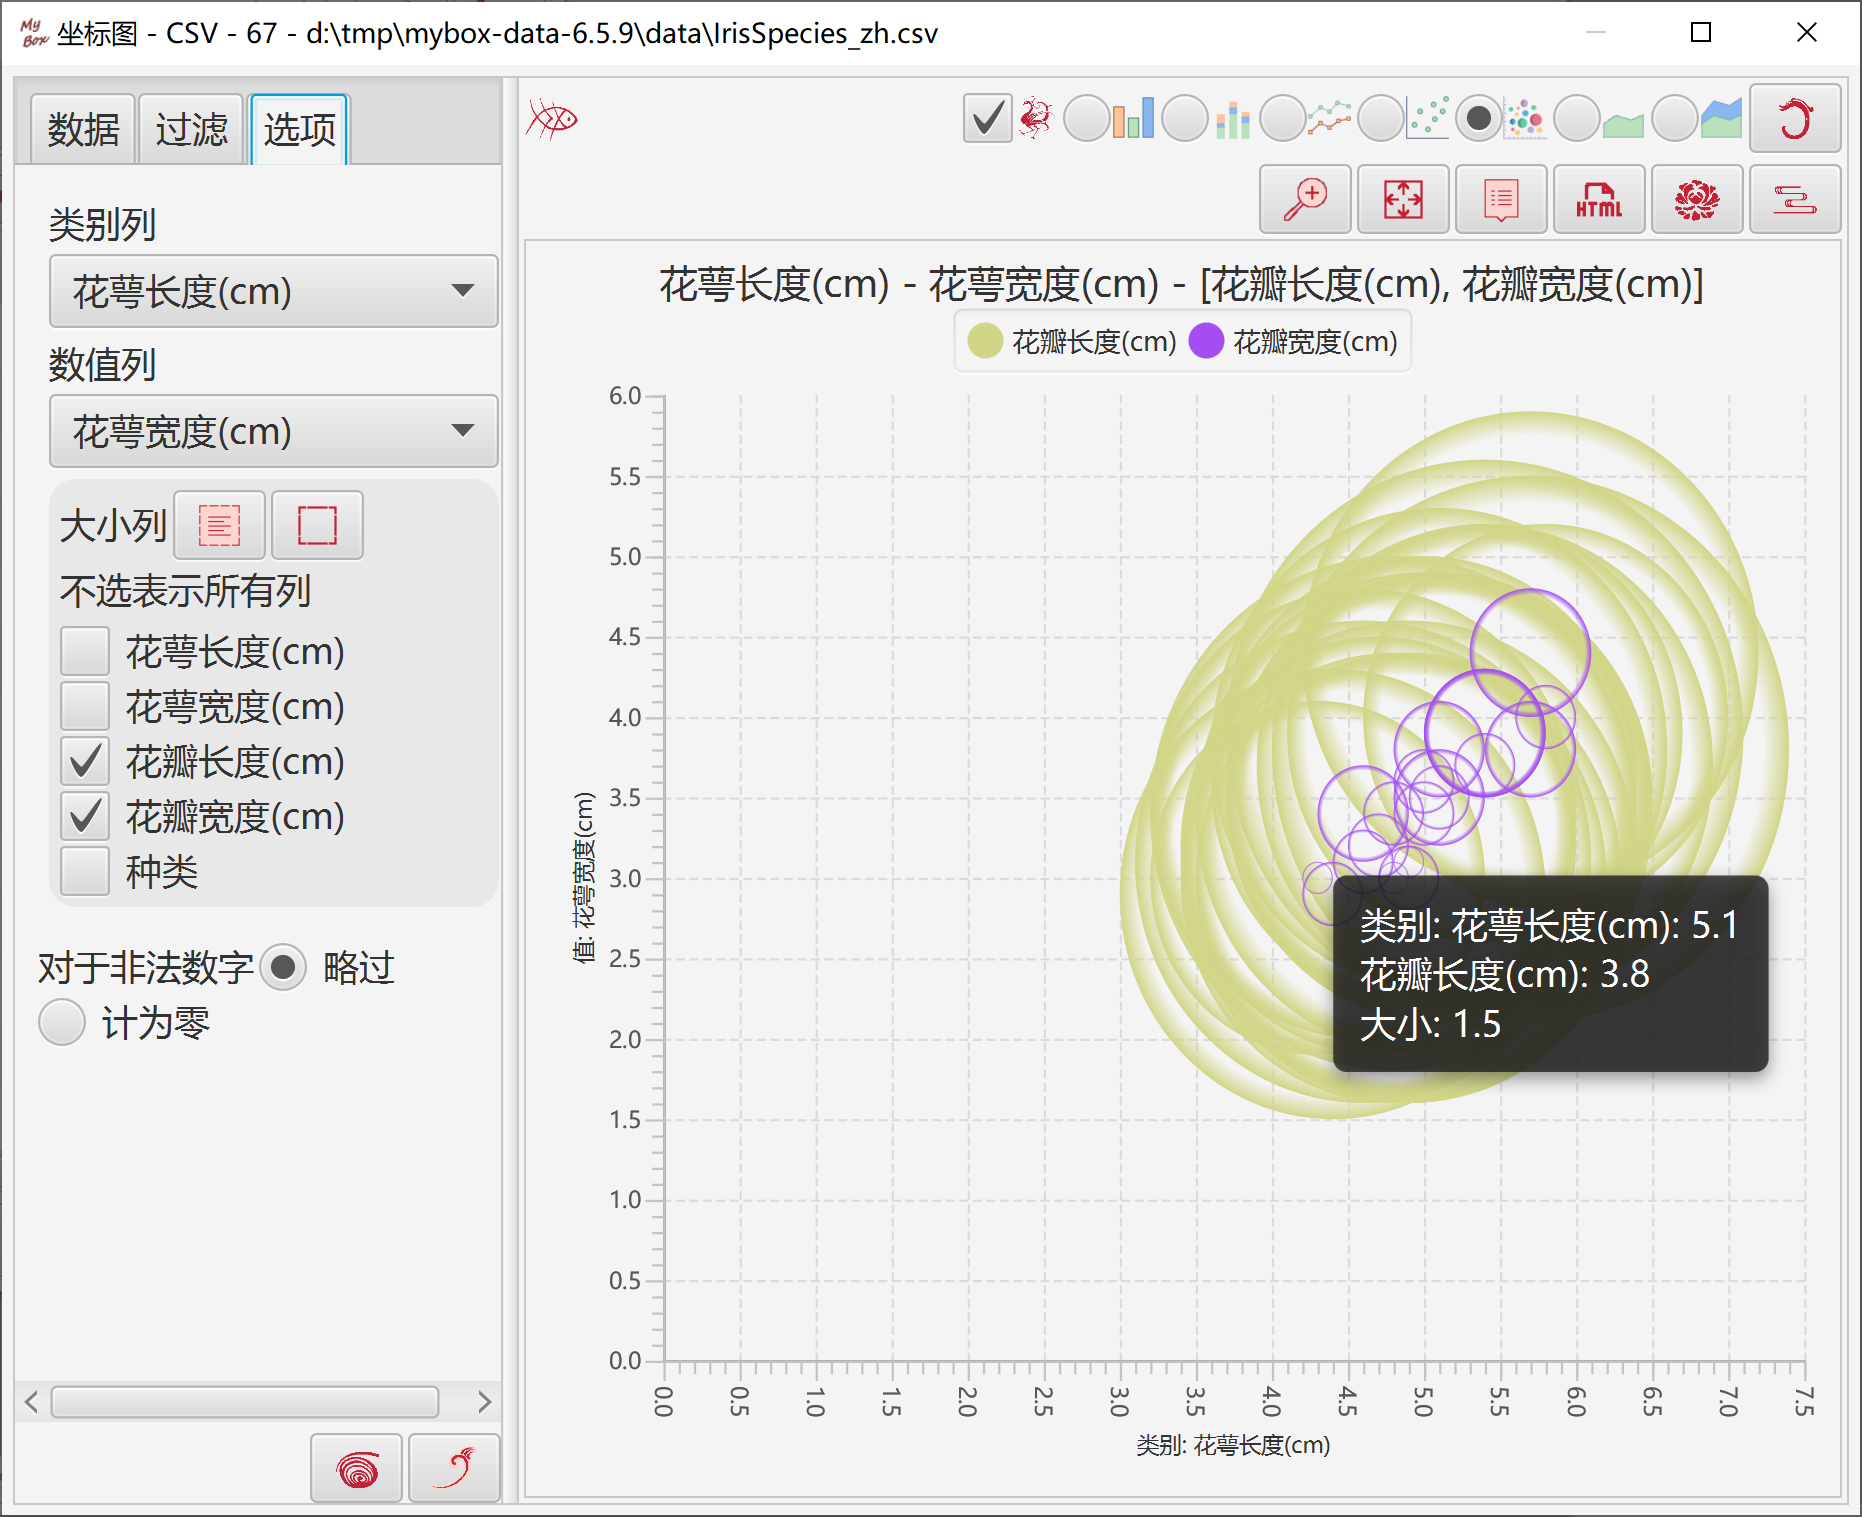1862x1517 pixels.
Task: Click the stacked area chart icon
Action: [1722, 118]
